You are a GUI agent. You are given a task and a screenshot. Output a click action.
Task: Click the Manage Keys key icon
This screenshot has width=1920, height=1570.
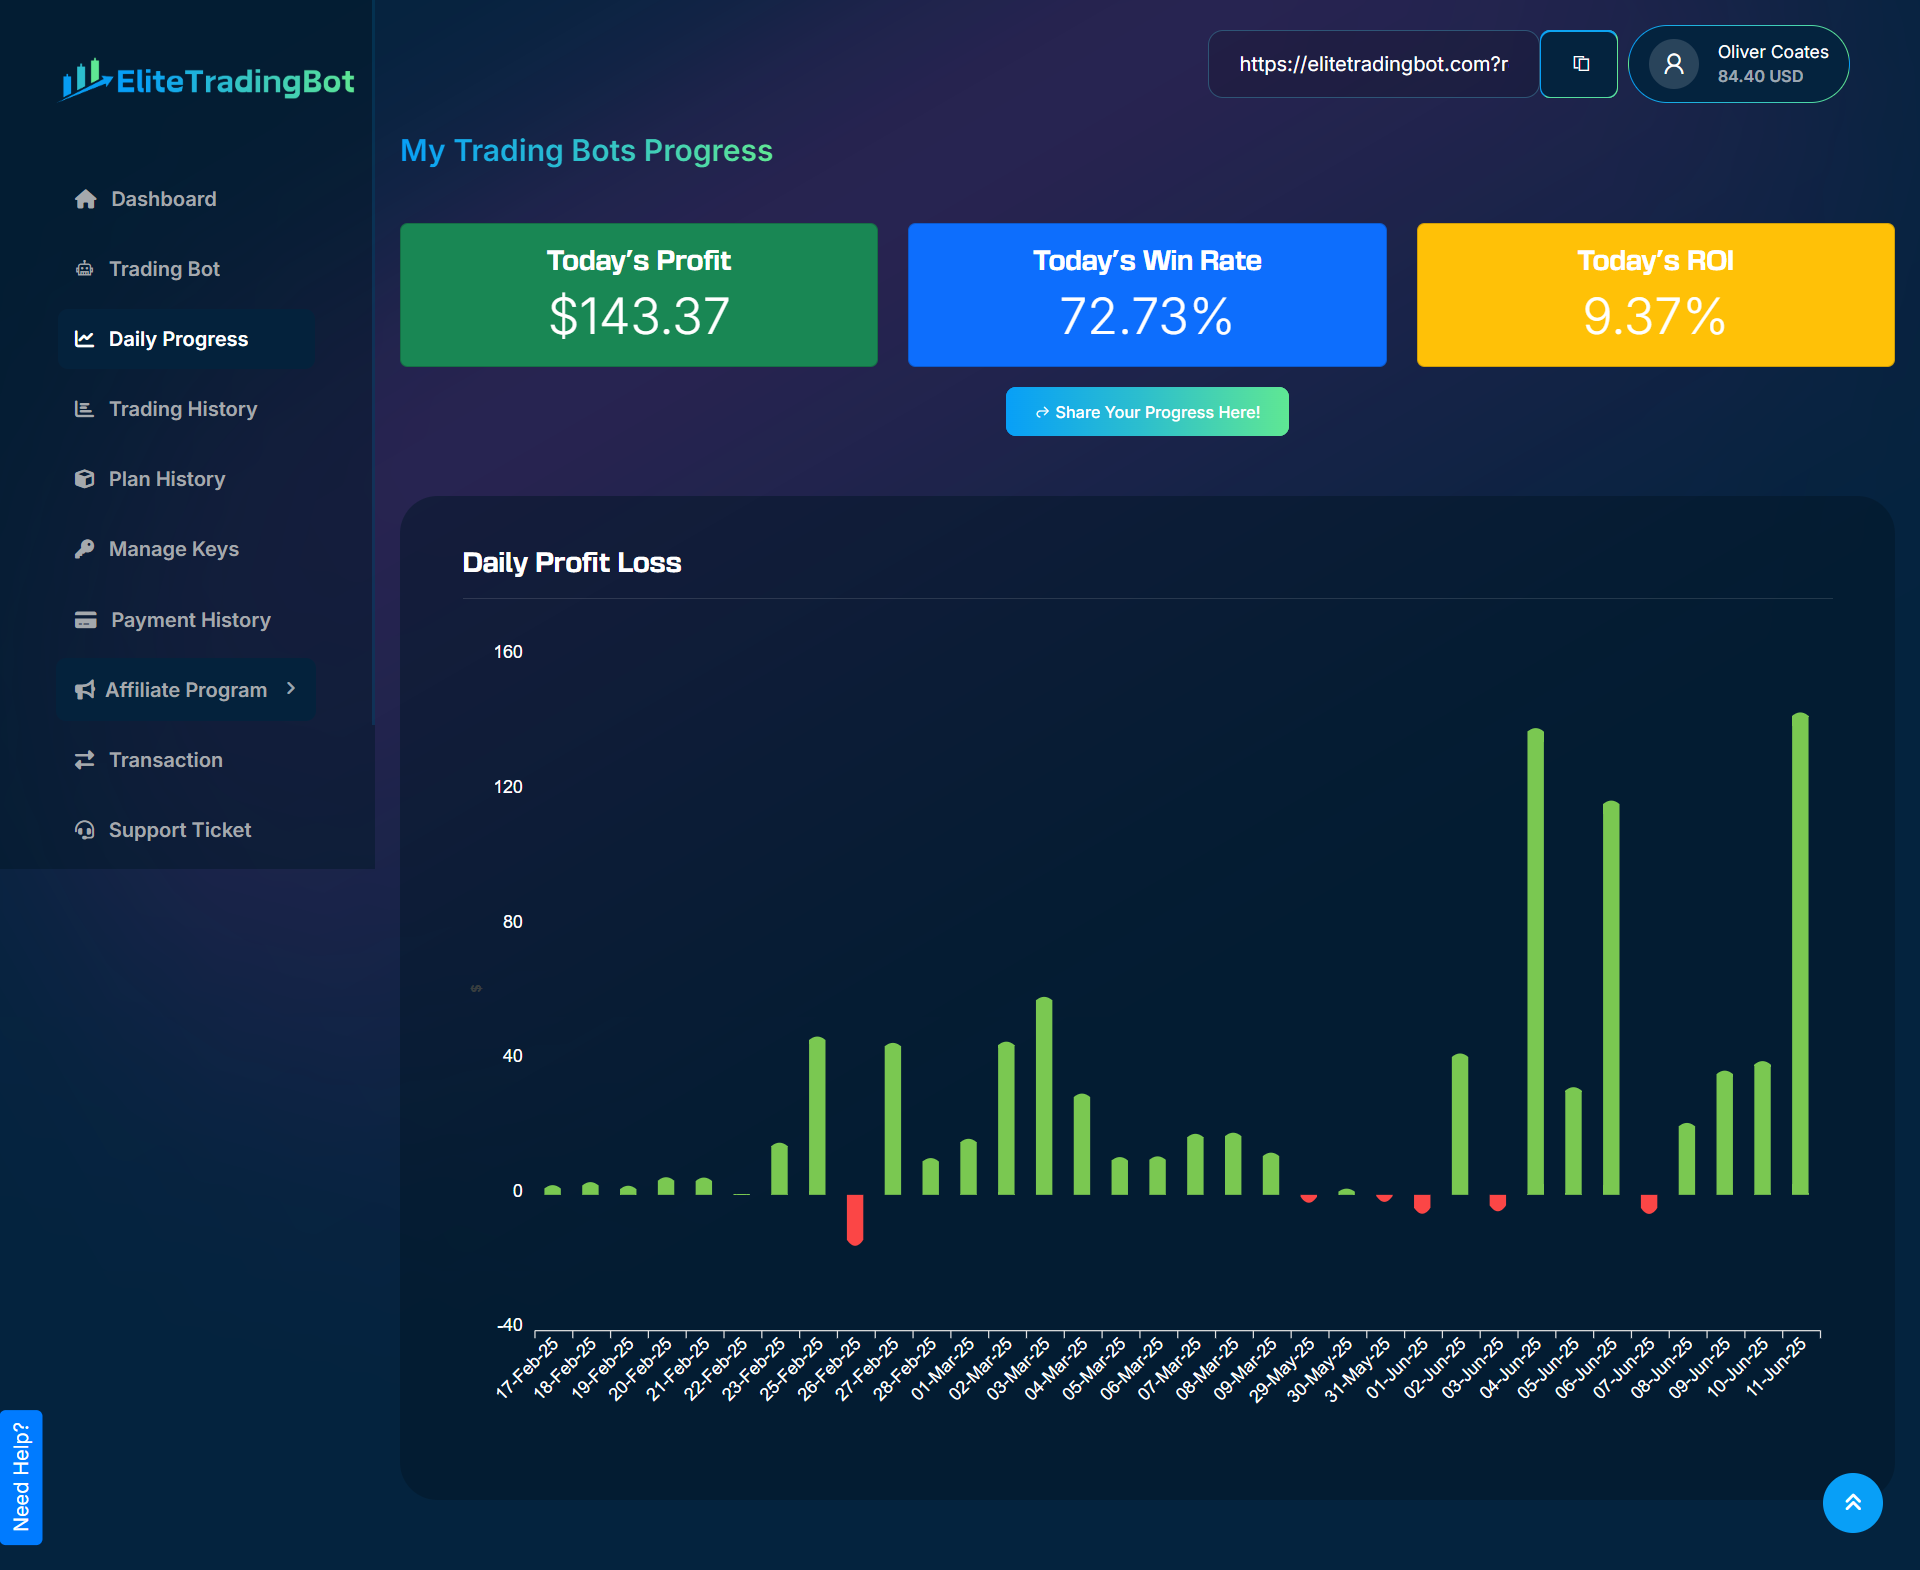coord(85,549)
